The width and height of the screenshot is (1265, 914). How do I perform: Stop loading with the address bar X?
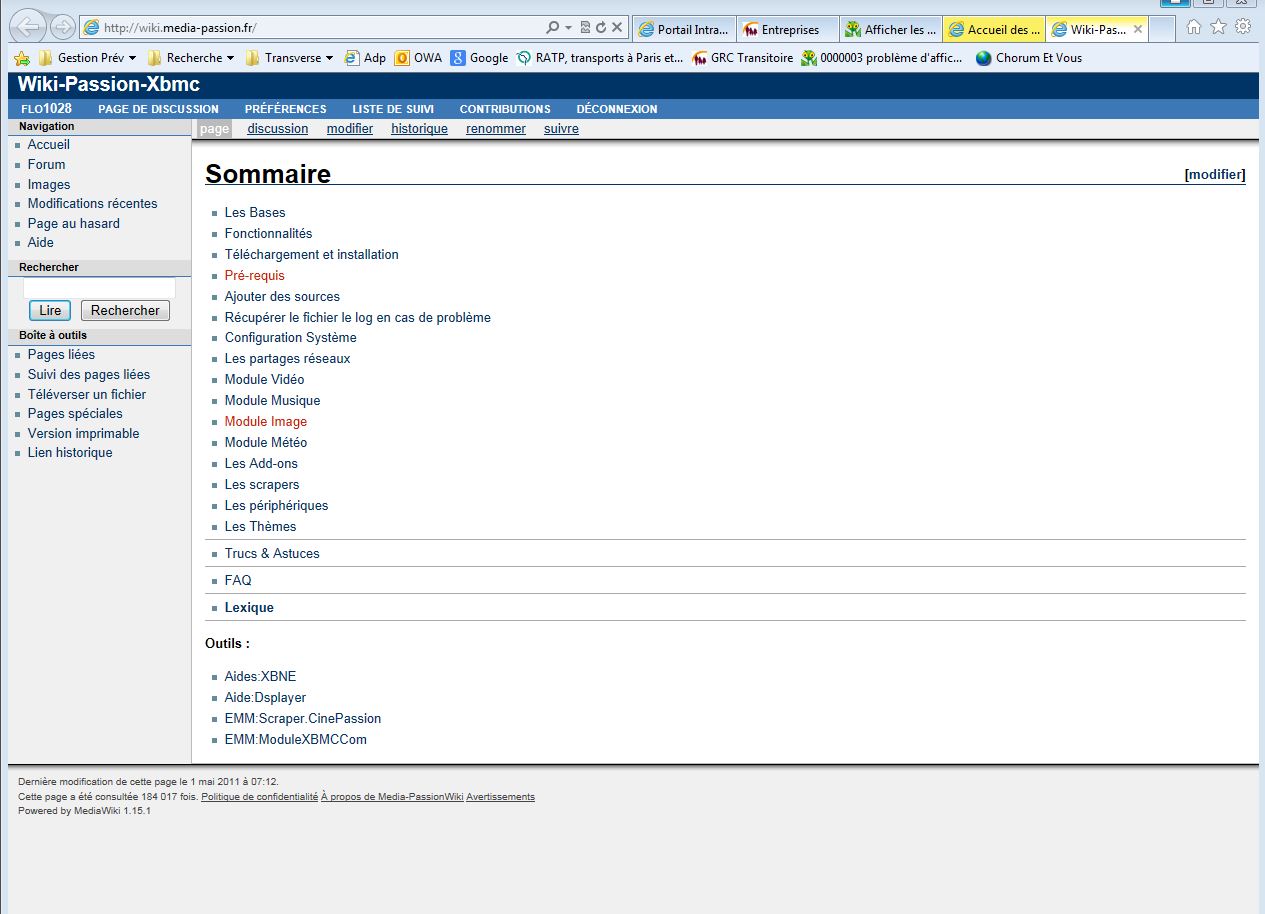617,28
